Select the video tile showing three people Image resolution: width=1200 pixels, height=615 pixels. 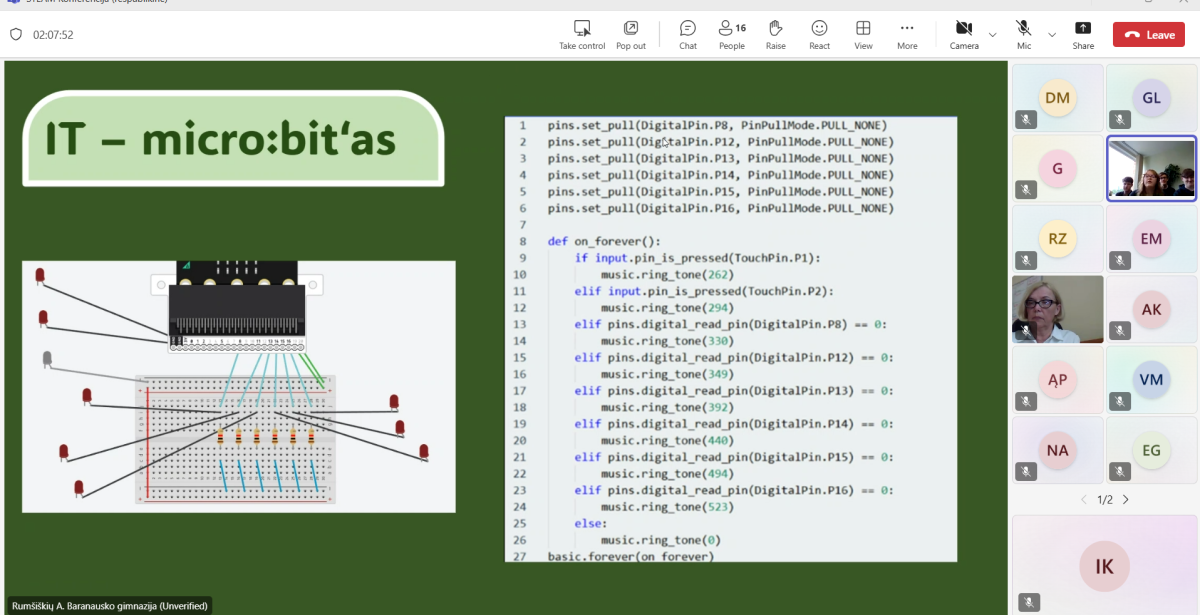pyautogui.click(x=1152, y=168)
